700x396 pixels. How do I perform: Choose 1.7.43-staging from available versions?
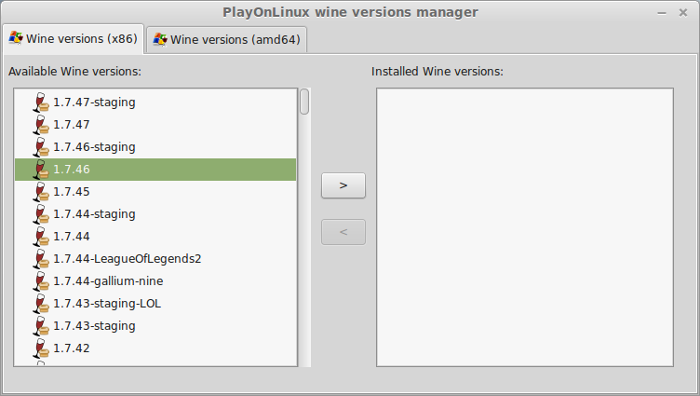[155, 325]
